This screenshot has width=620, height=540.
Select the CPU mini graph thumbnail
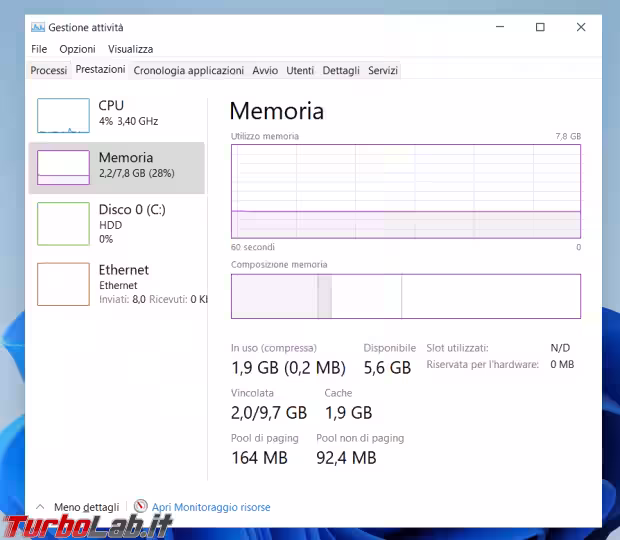tap(63, 115)
